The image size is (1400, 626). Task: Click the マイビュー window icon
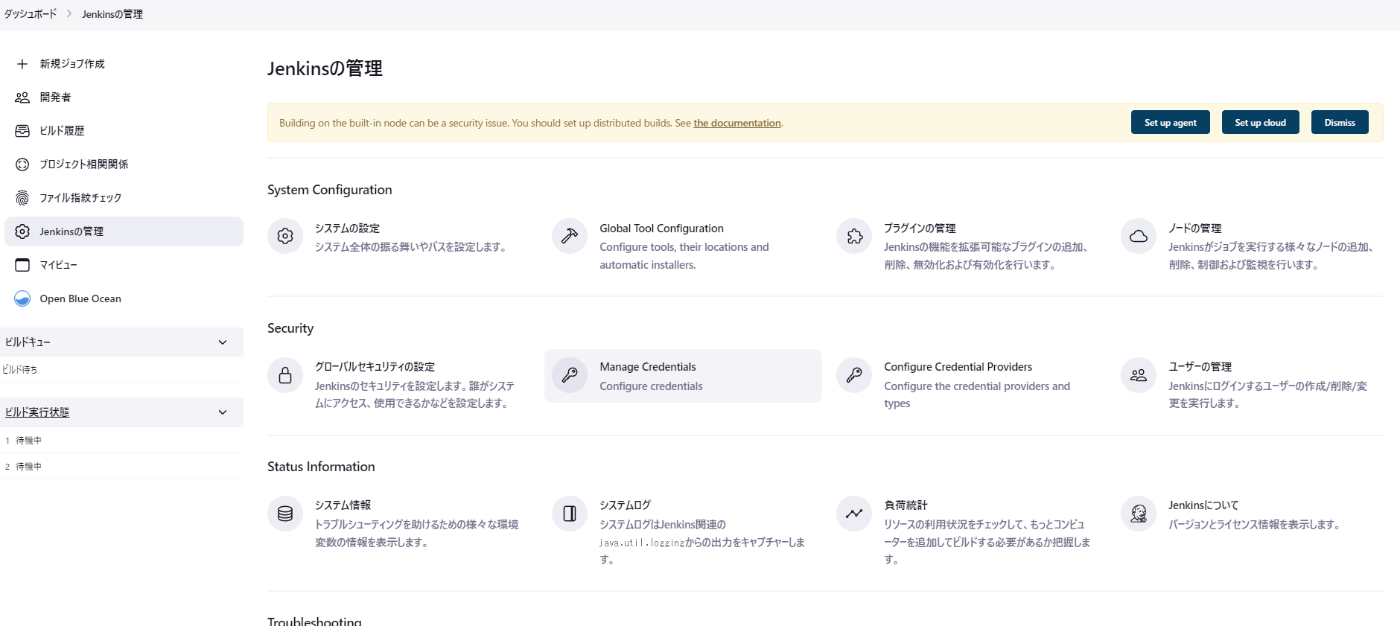click(22, 265)
